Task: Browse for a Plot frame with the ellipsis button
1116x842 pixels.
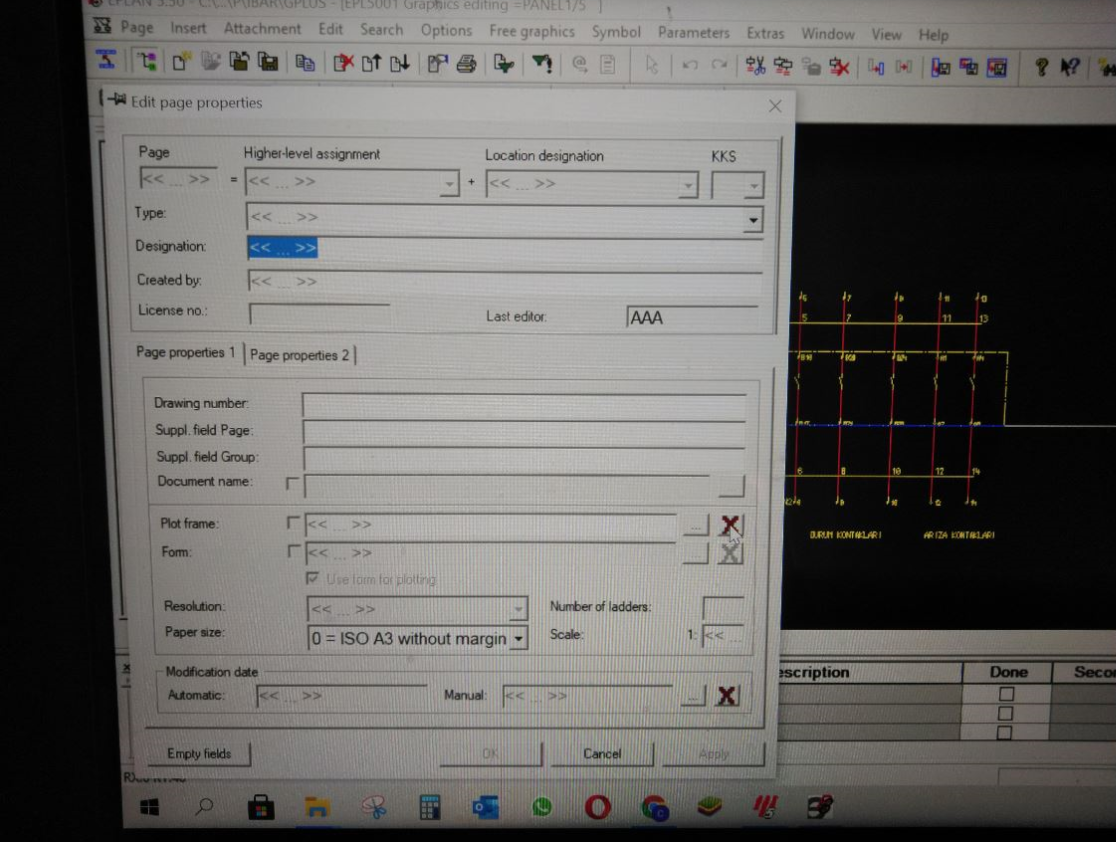Action: [695, 525]
